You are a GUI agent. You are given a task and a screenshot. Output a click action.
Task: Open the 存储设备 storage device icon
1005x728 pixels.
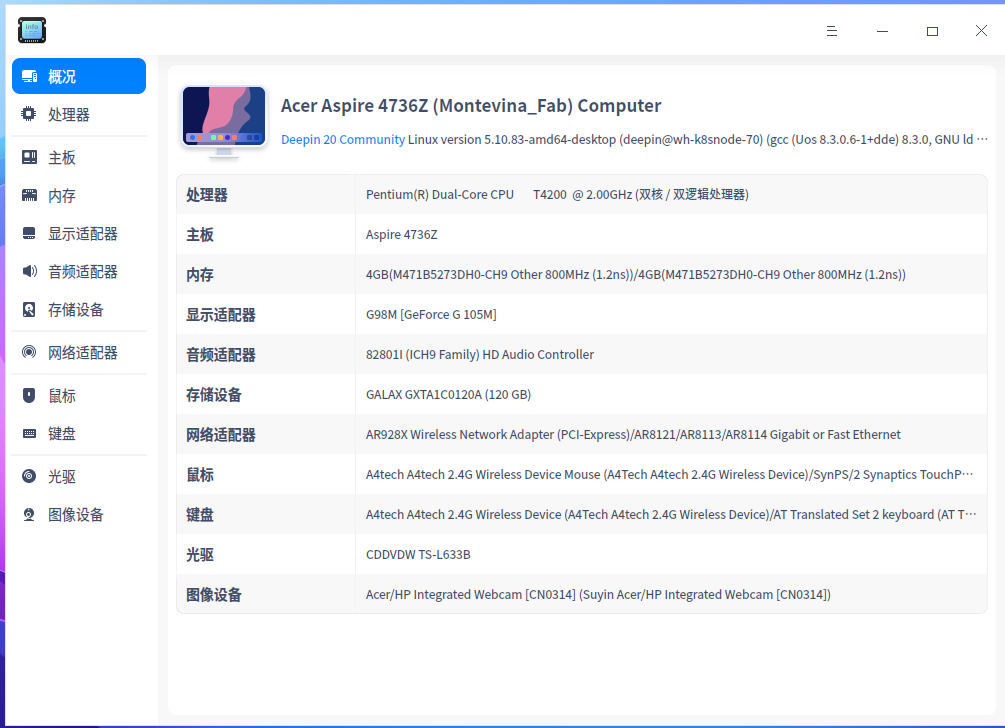(x=29, y=309)
